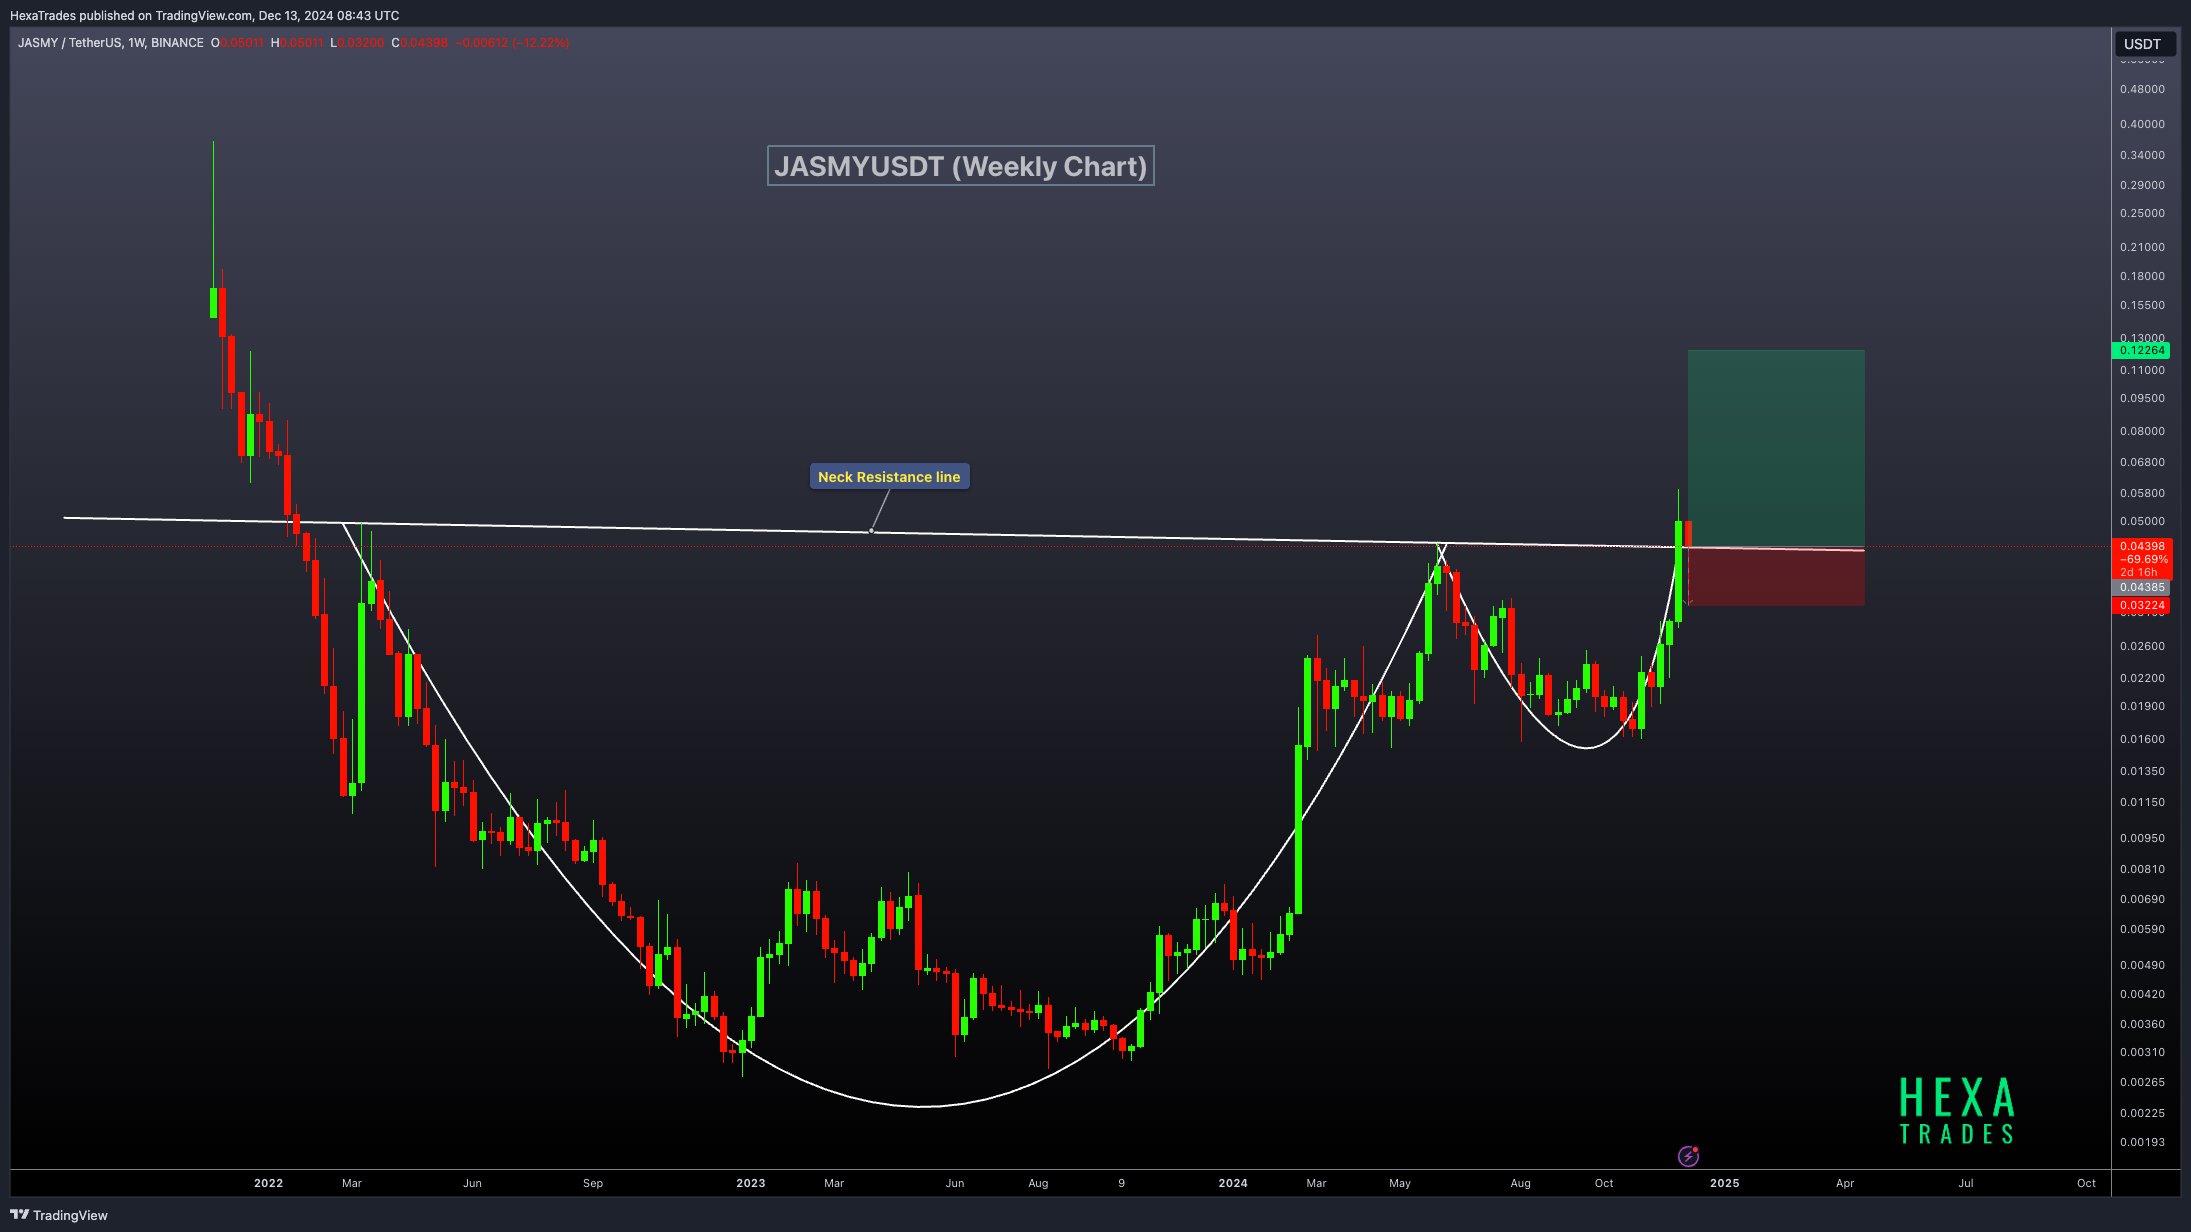Click the HexaTrades published on TradingView.com header

pyautogui.click(x=205, y=15)
